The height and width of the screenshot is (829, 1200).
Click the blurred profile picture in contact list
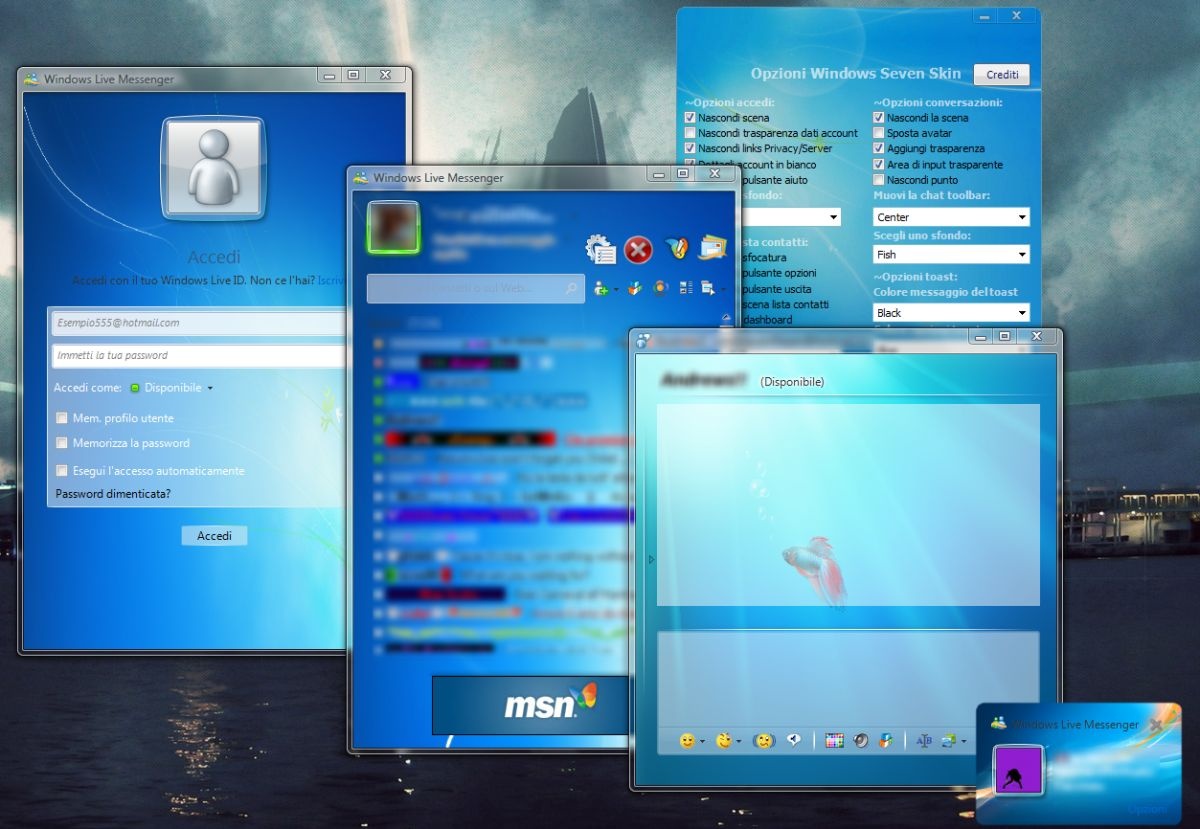pyautogui.click(x=394, y=227)
